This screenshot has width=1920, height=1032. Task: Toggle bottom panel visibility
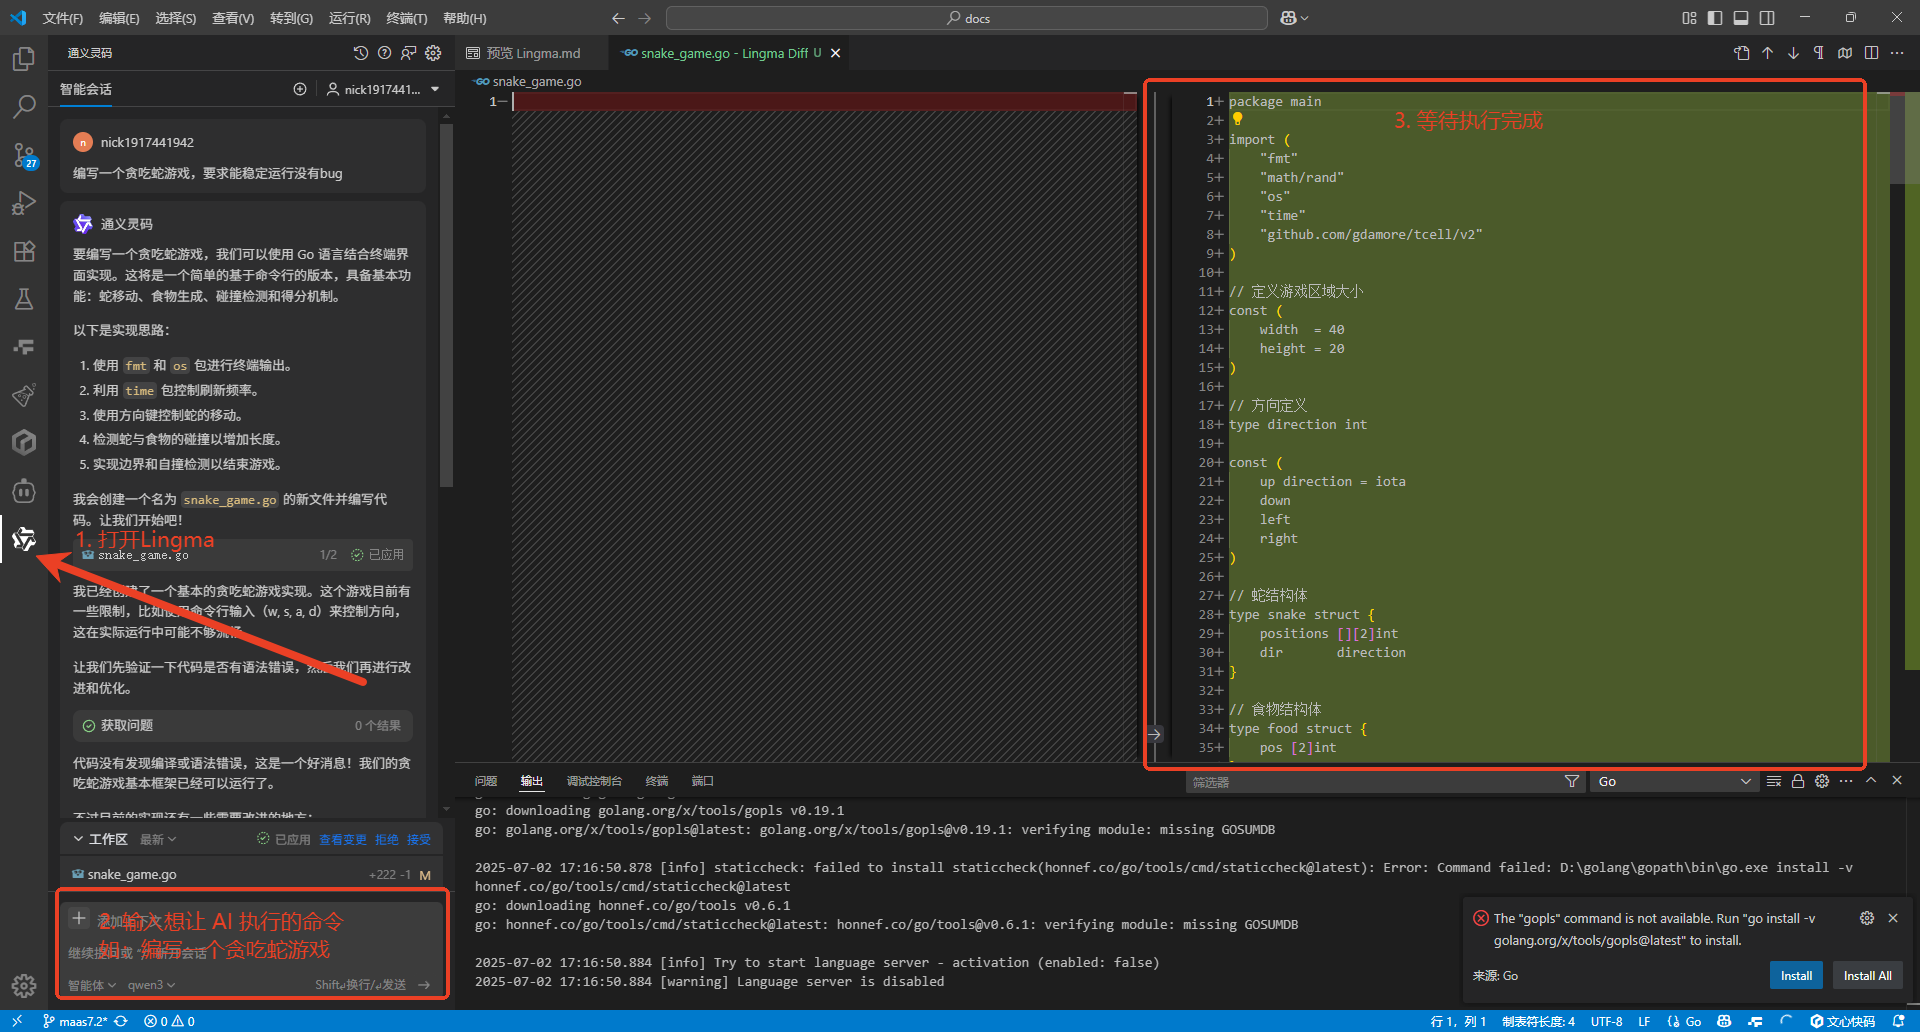(x=1741, y=18)
